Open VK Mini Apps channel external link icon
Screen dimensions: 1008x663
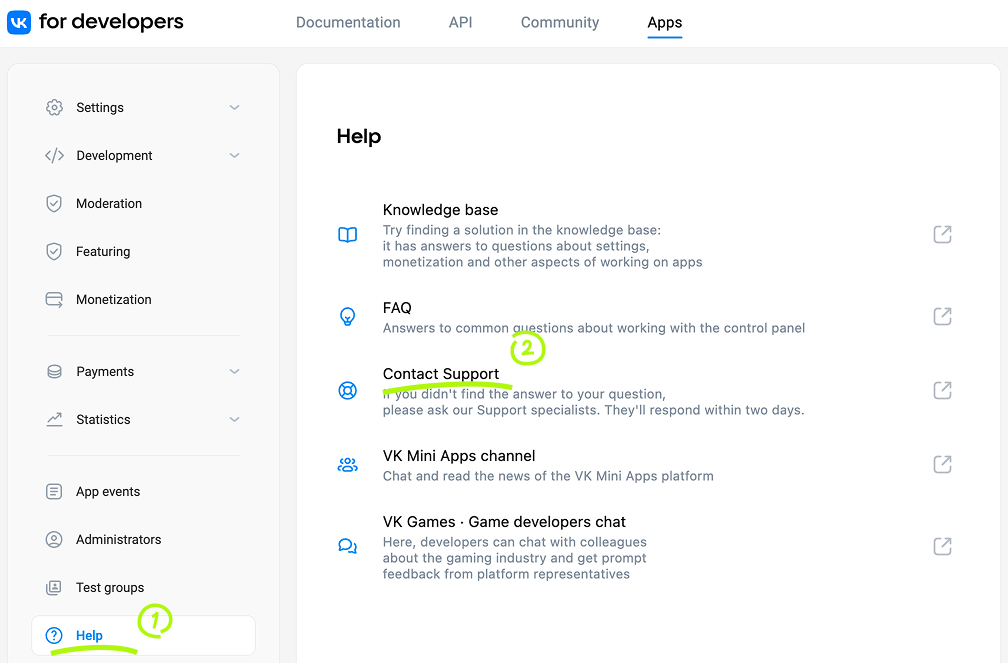point(942,464)
